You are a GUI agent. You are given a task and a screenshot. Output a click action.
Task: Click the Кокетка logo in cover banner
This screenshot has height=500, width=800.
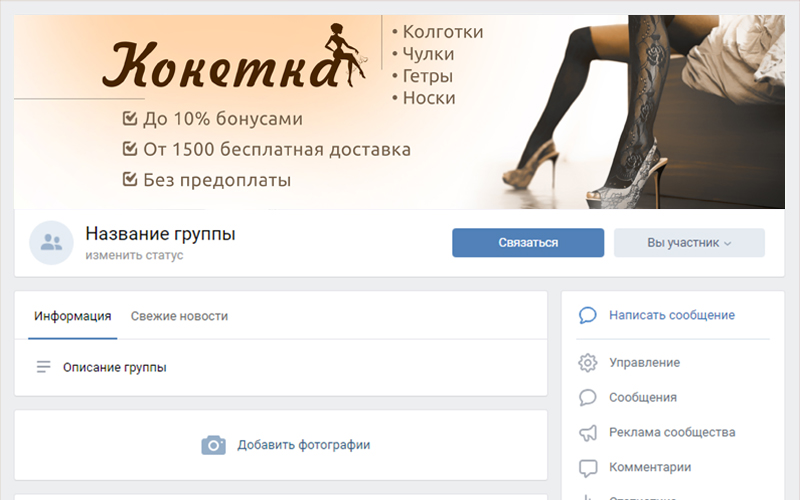coord(235,57)
